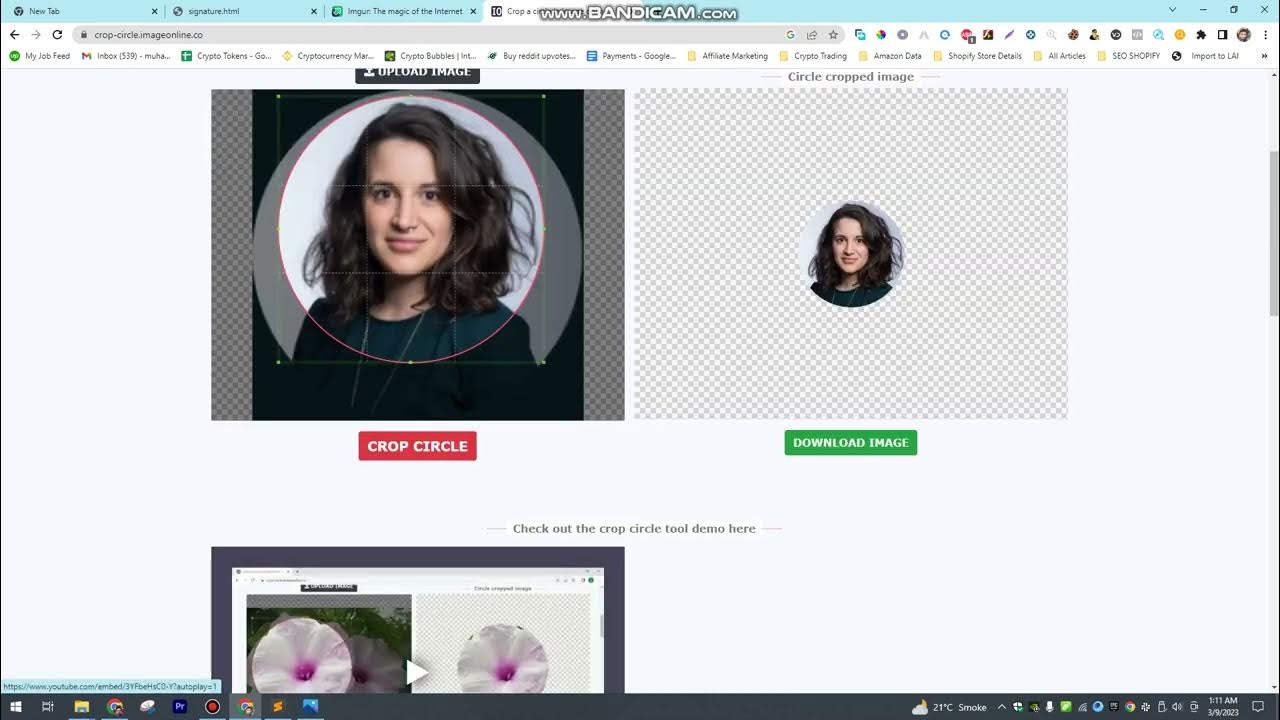The image size is (1280, 720).
Task: Click the browser Forward arrow
Action: (36, 34)
